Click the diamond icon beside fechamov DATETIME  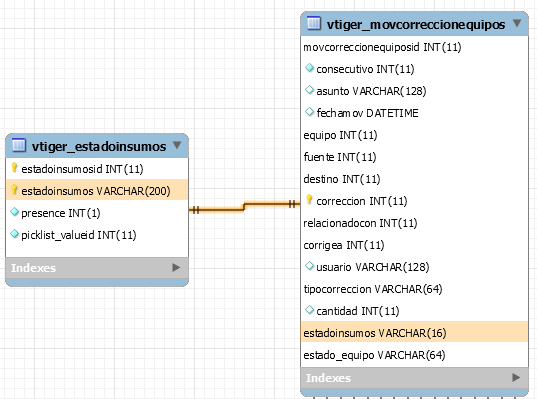click(x=310, y=112)
